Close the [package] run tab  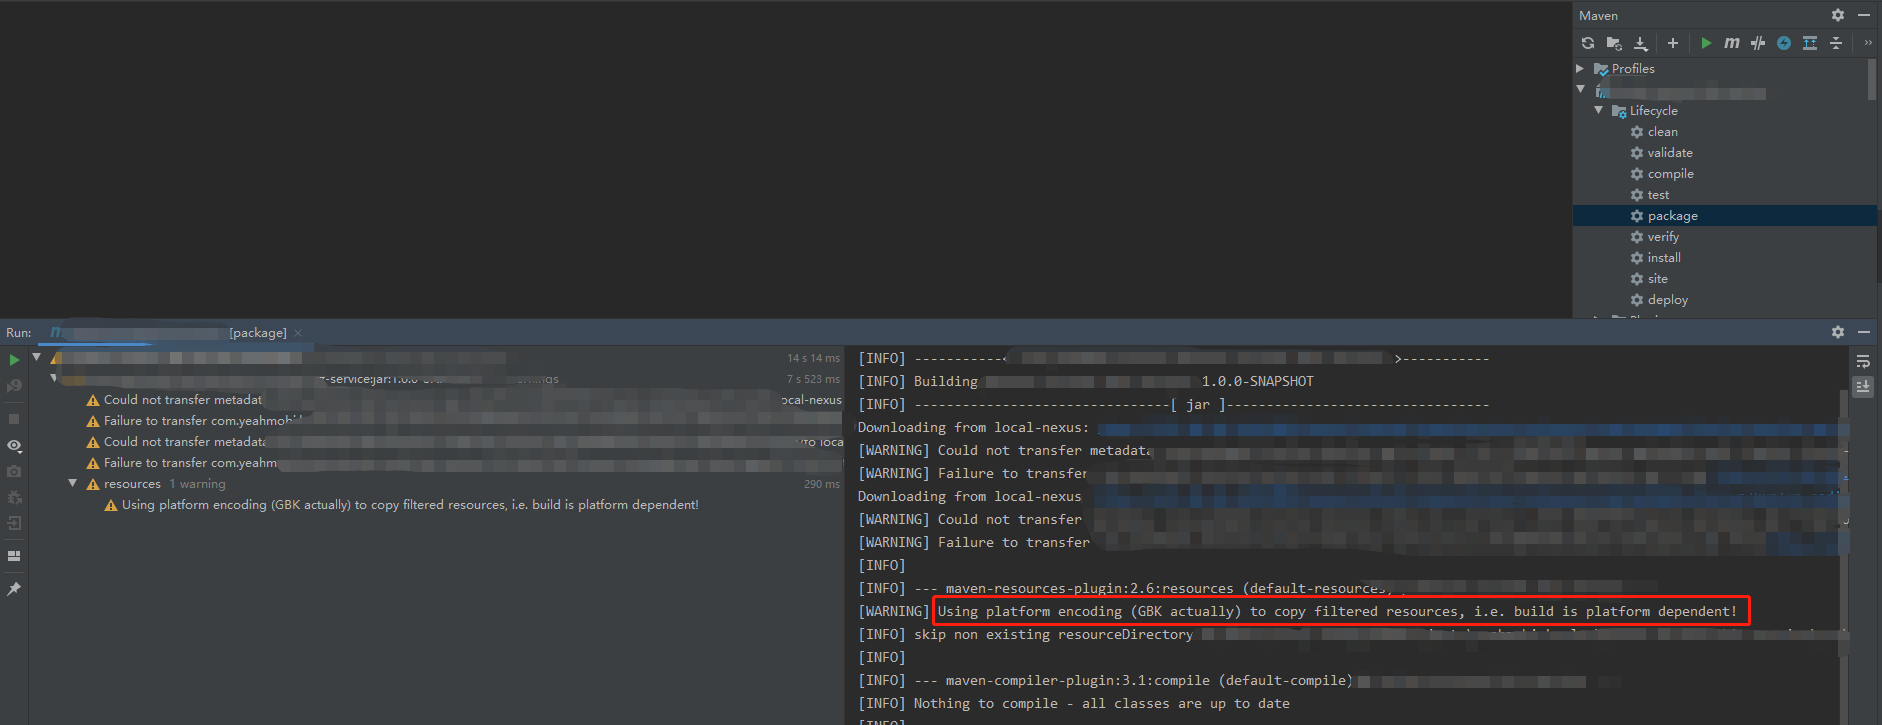tap(298, 333)
